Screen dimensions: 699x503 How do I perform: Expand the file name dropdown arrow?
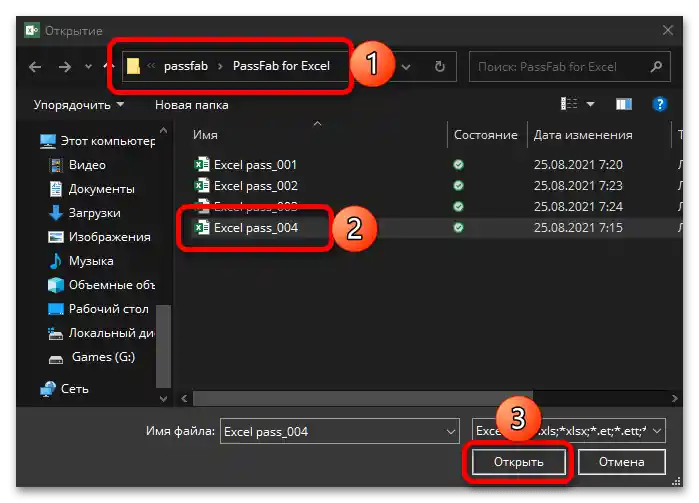(451, 432)
